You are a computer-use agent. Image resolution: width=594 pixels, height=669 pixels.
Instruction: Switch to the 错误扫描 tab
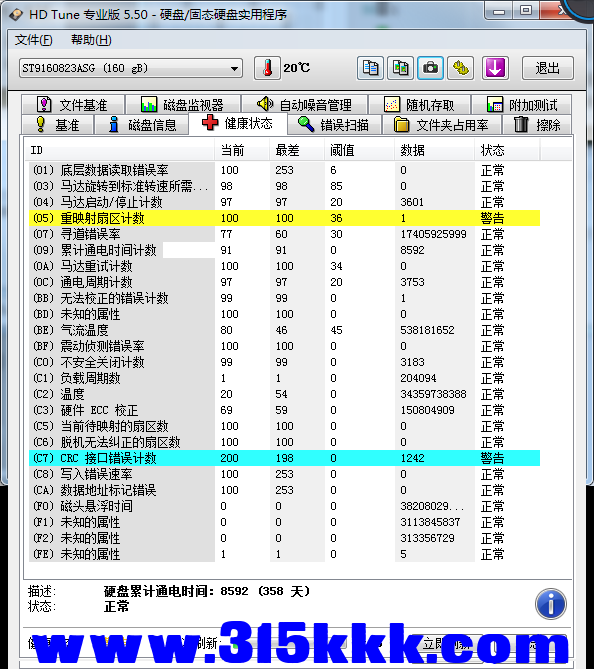click(334, 125)
